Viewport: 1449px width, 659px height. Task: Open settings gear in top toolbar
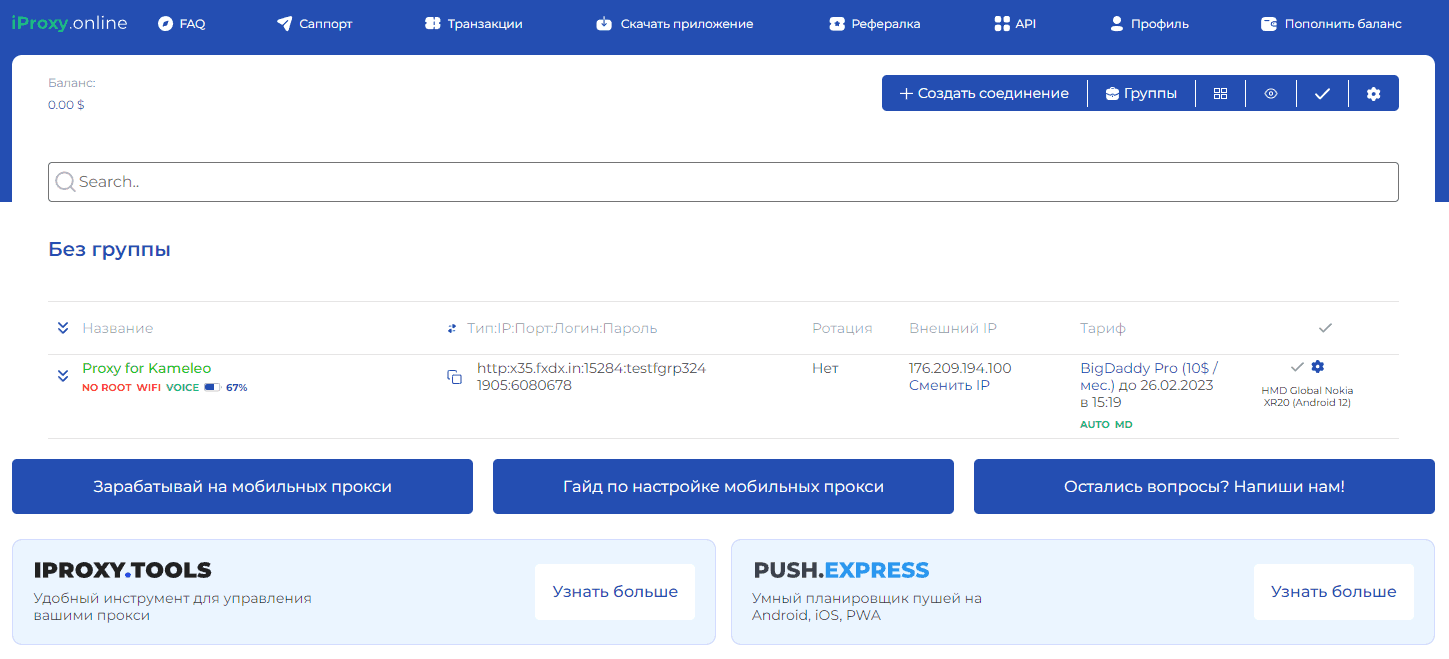point(1373,93)
